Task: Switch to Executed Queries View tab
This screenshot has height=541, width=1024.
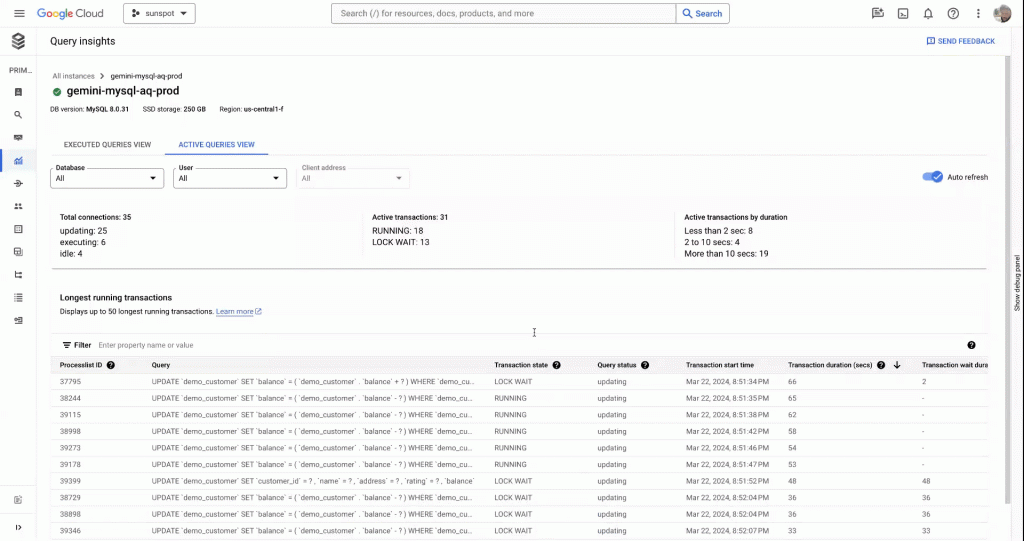Action: coord(107,144)
